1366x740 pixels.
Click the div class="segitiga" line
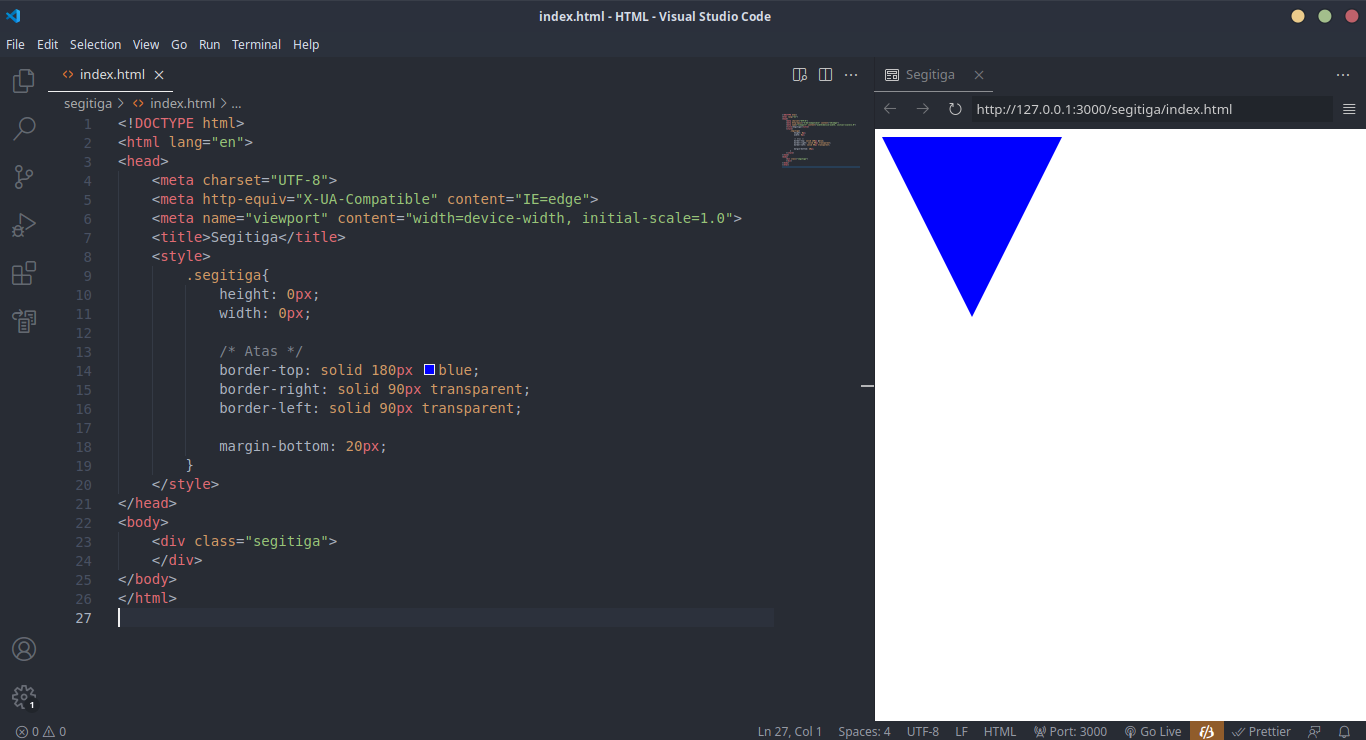[x=244, y=541]
